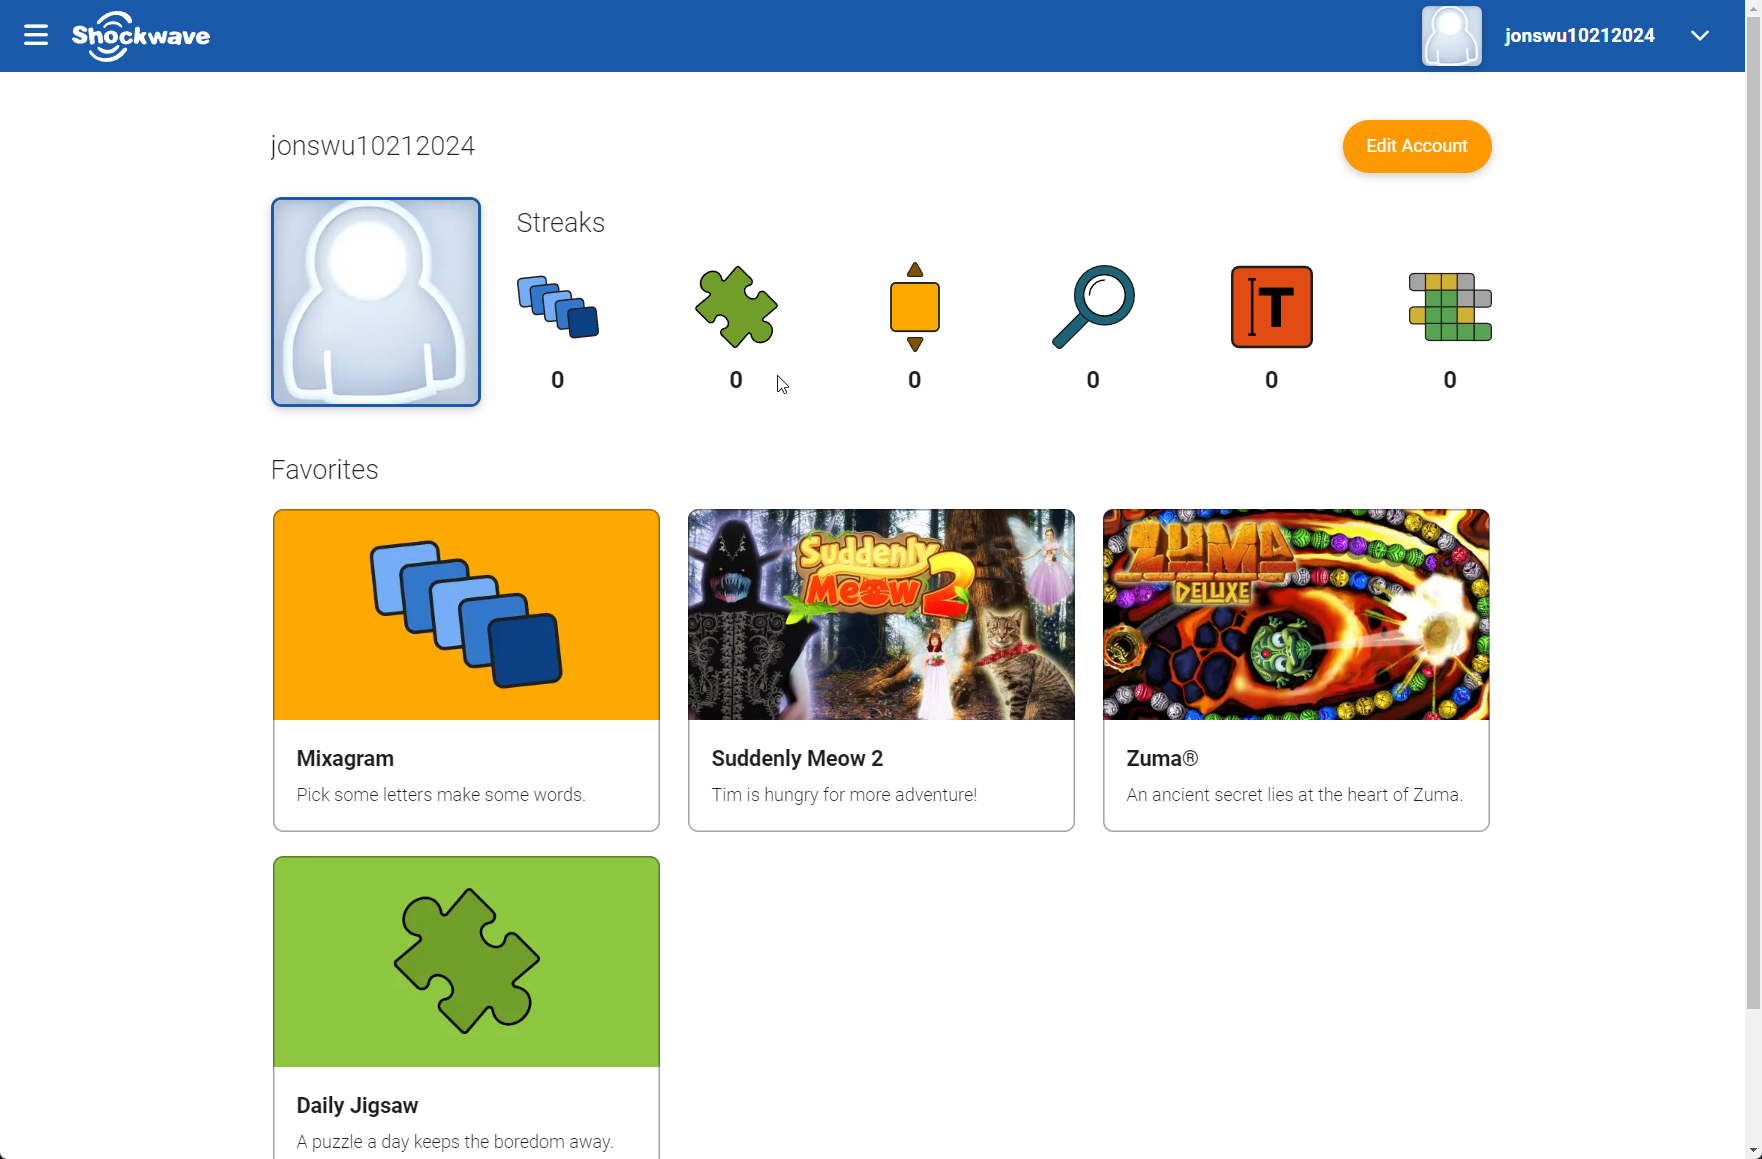The height and width of the screenshot is (1159, 1762).
Task: Click the Shockwave logo
Action: coord(141,36)
